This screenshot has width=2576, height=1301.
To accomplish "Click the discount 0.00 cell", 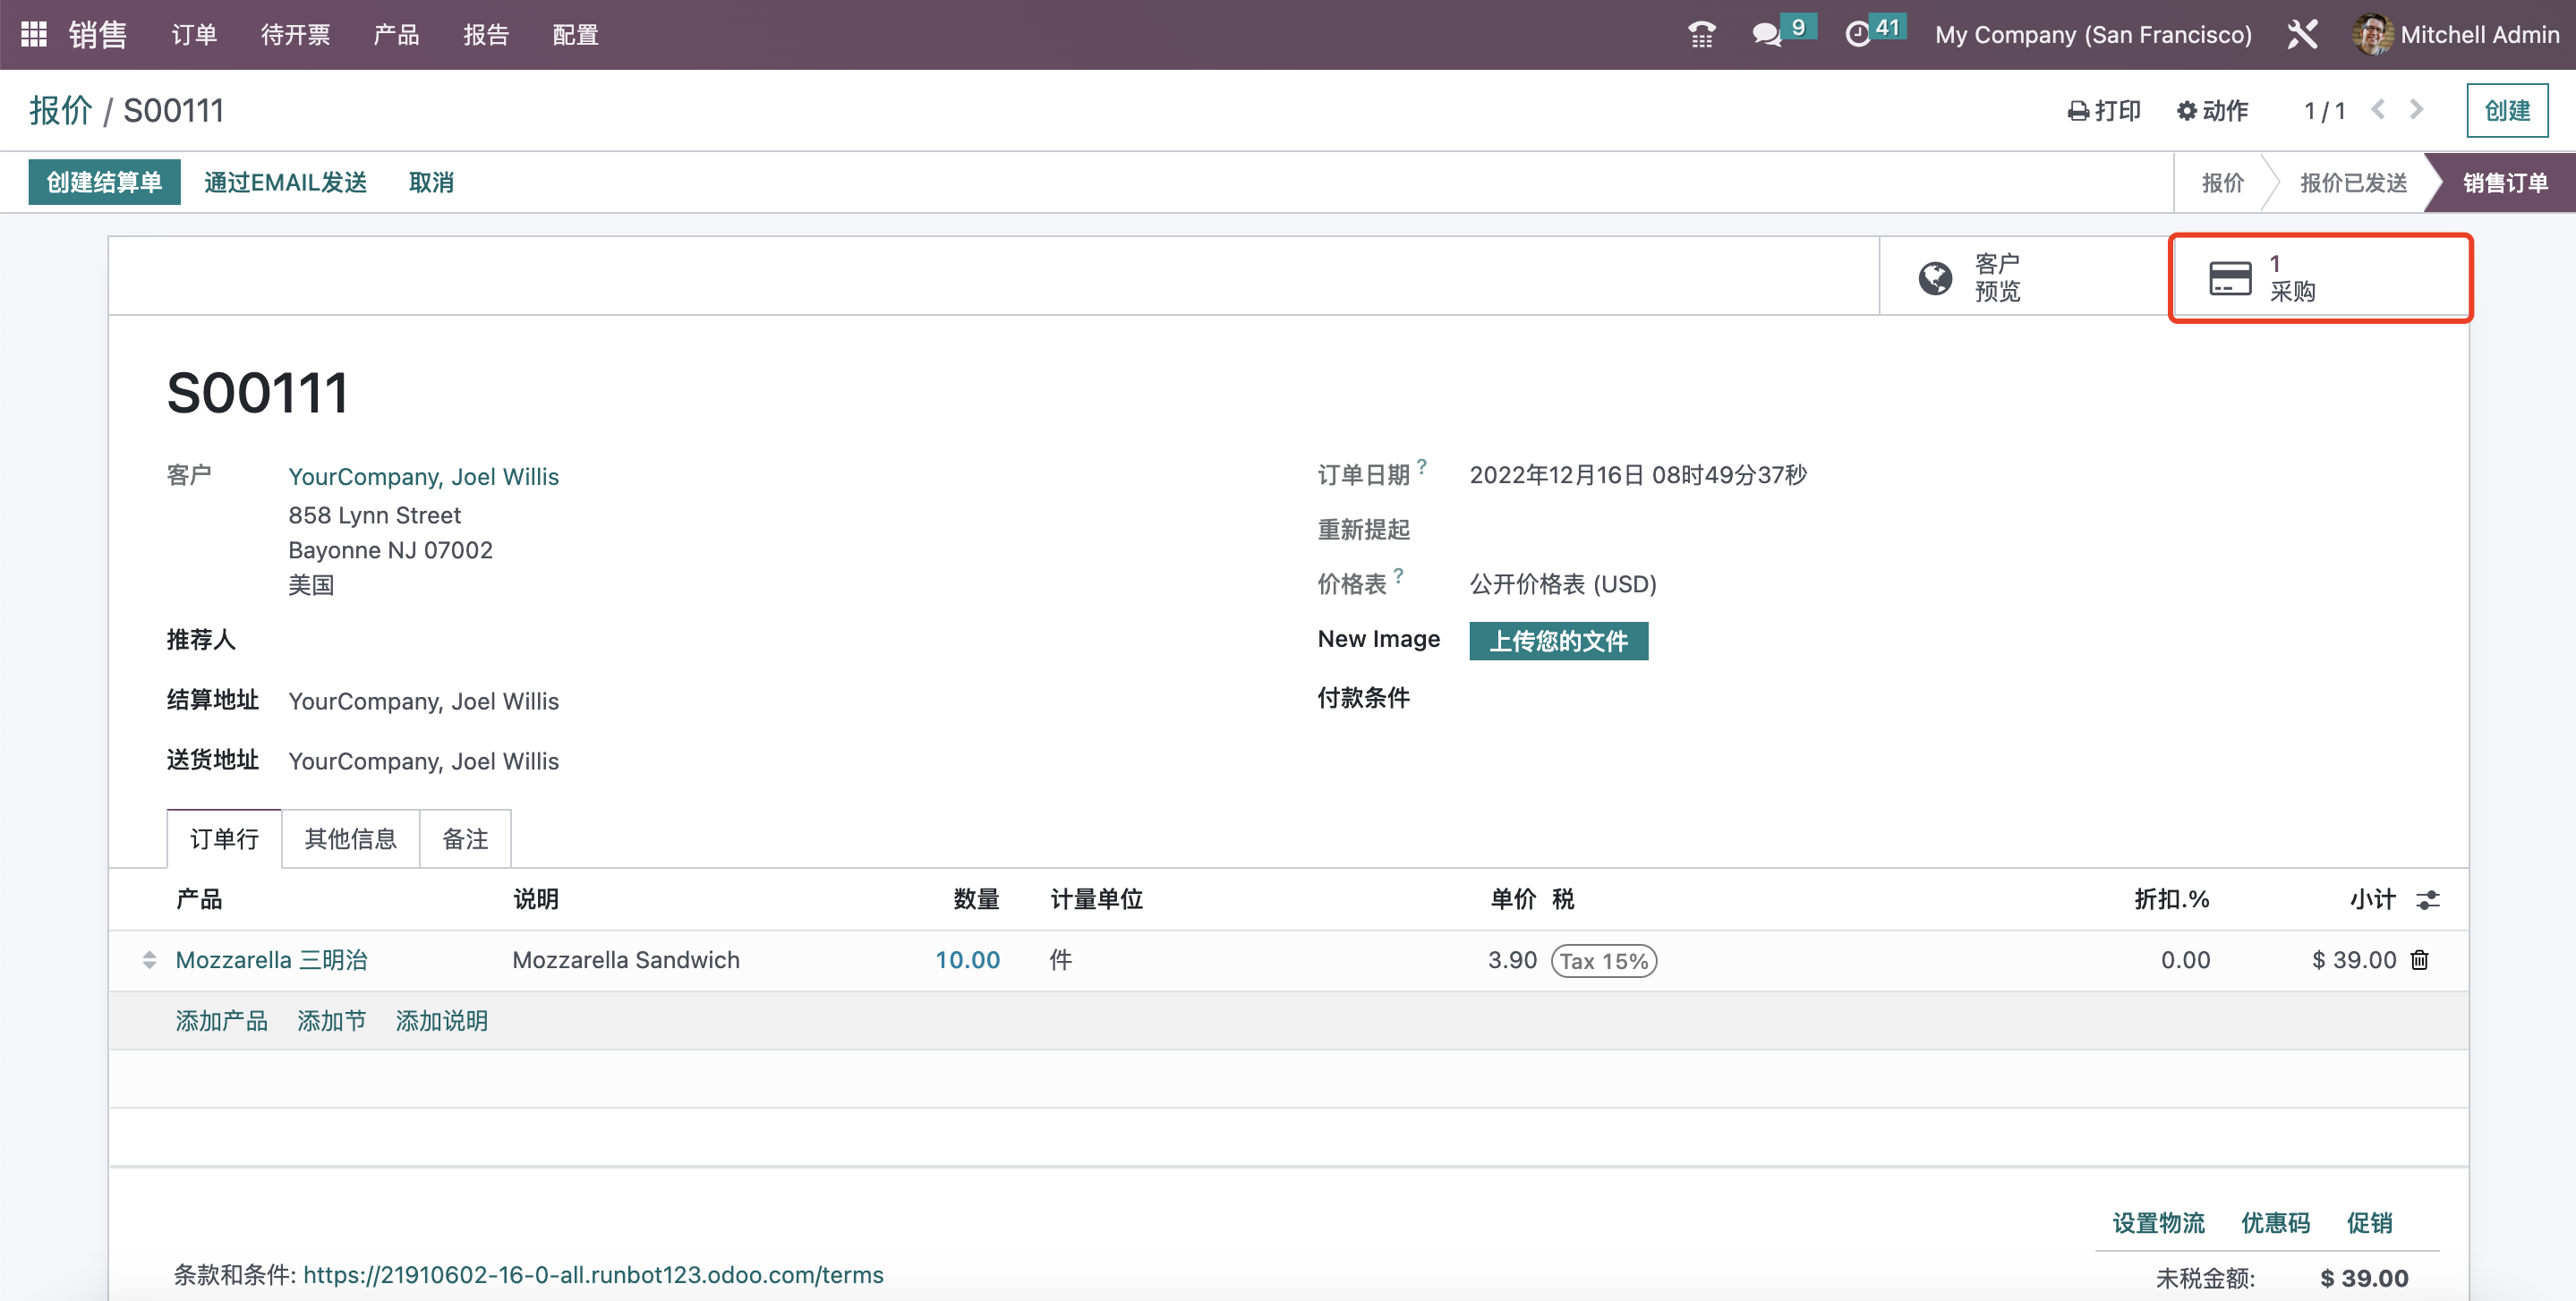I will pyautogui.click(x=2185, y=960).
